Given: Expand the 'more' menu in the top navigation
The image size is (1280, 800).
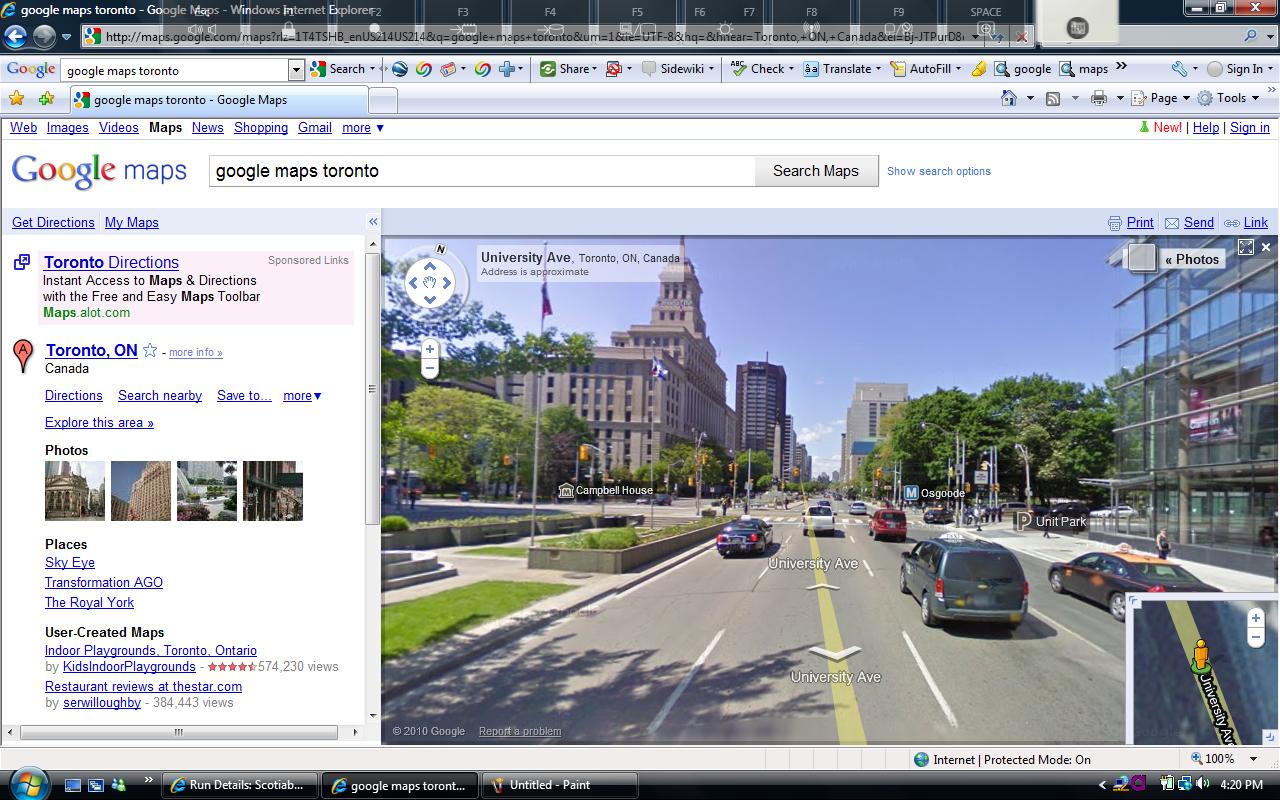Looking at the screenshot, I should (362, 128).
